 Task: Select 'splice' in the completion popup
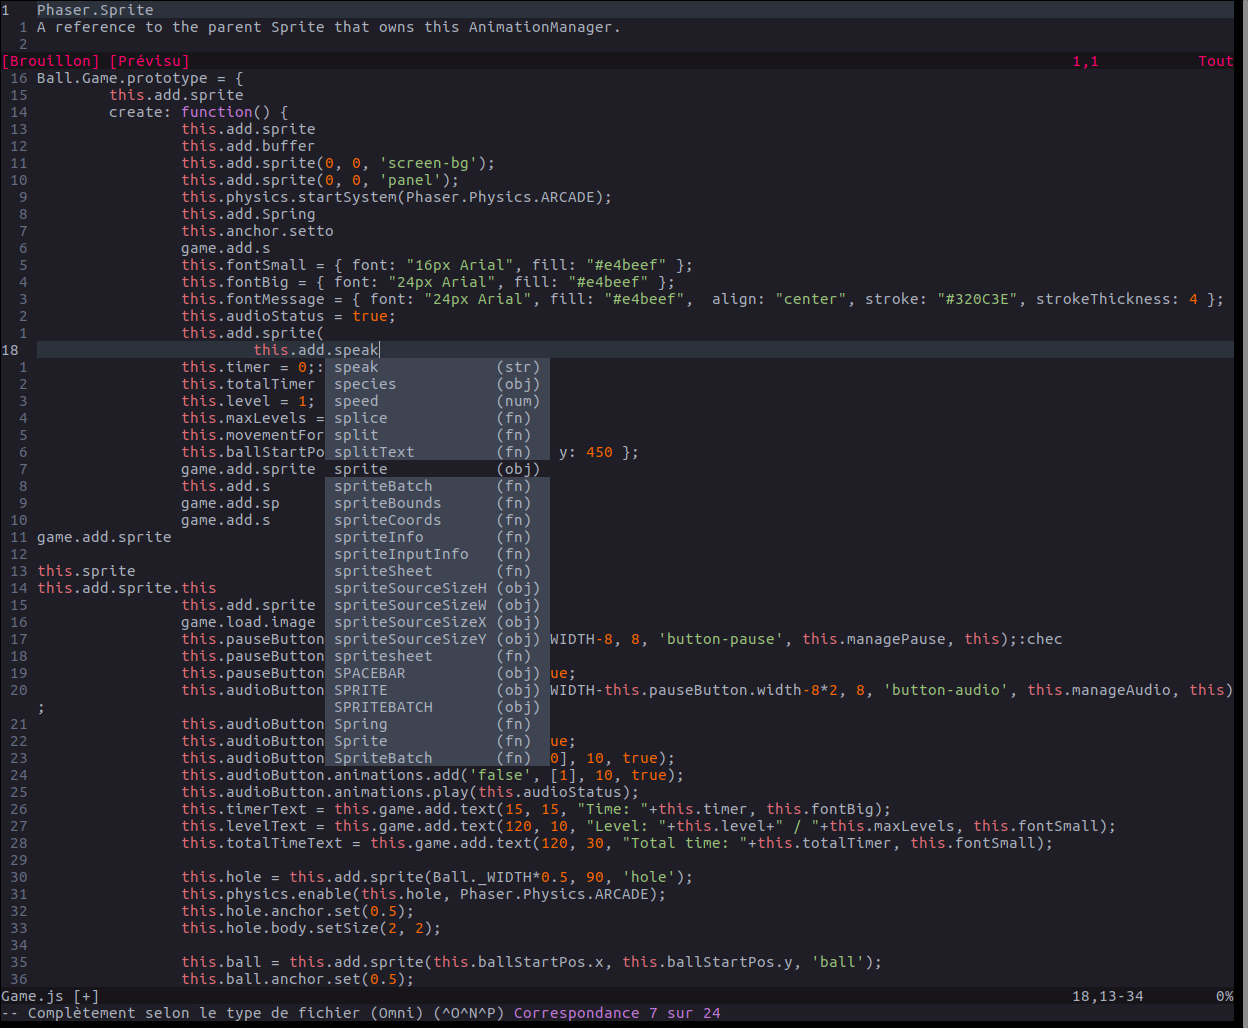[437, 418]
